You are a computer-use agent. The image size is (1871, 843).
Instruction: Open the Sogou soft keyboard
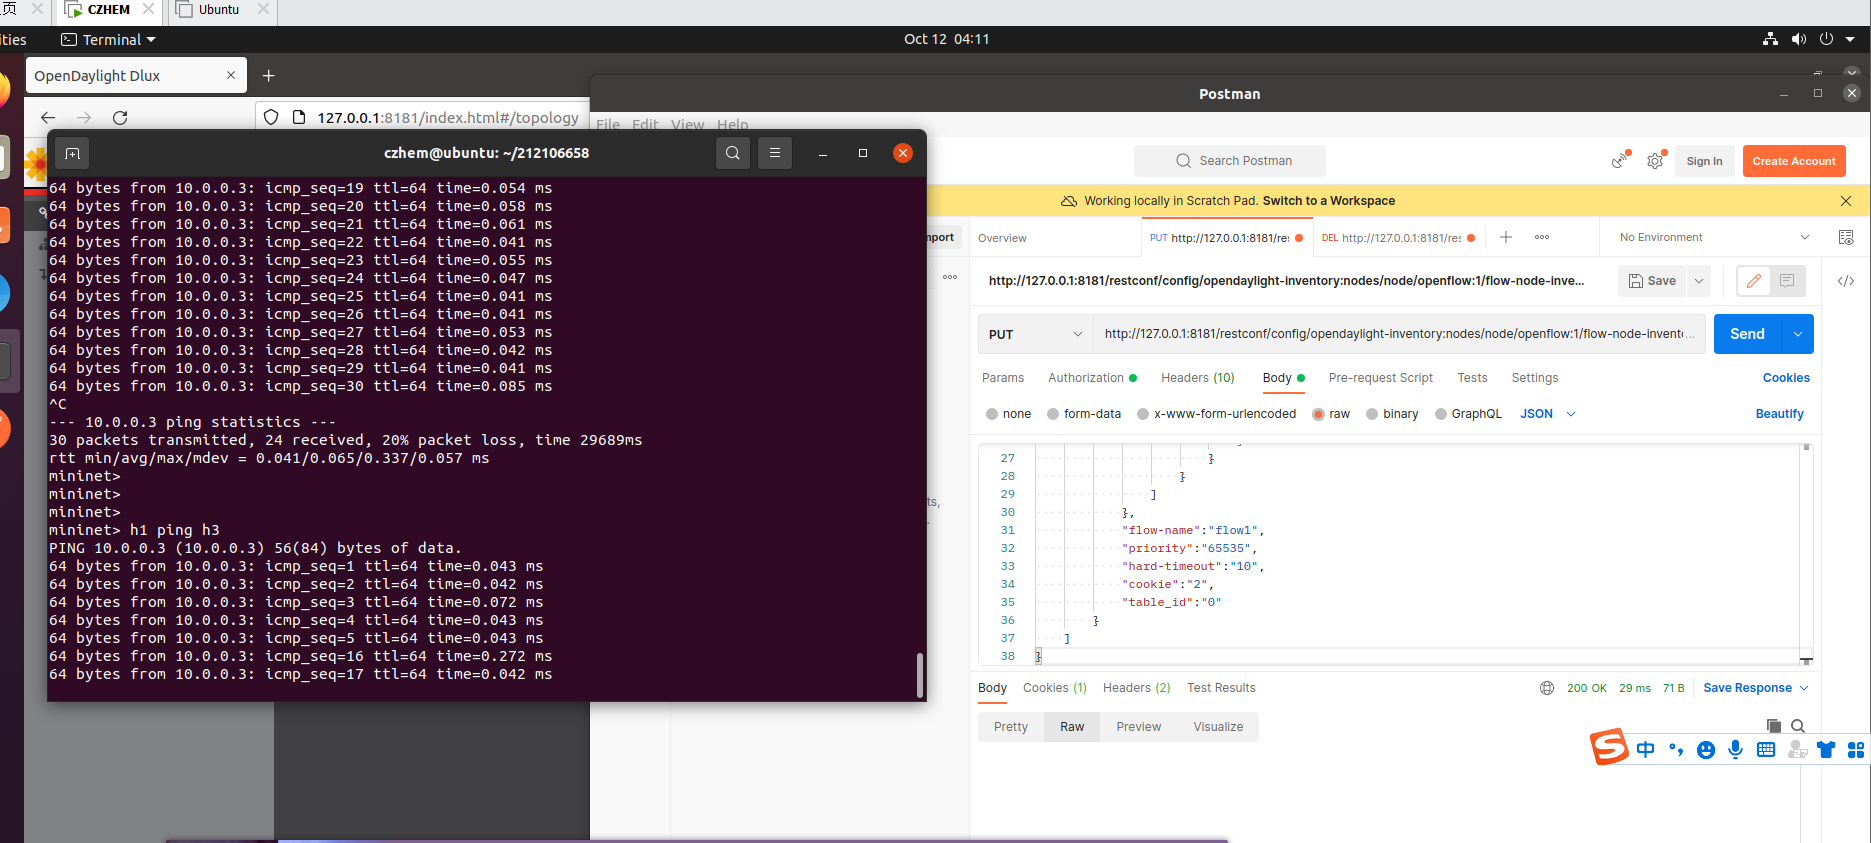coord(1766,750)
